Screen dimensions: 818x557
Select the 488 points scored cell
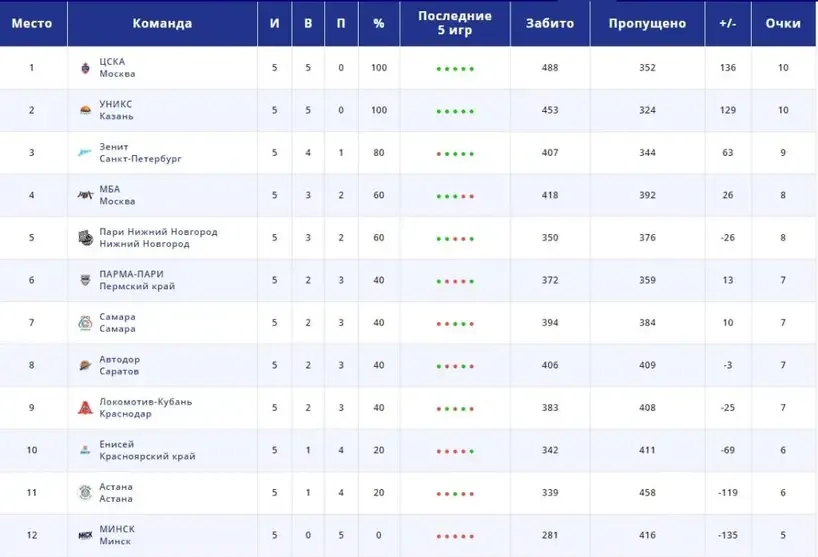click(x=550, y=68)
